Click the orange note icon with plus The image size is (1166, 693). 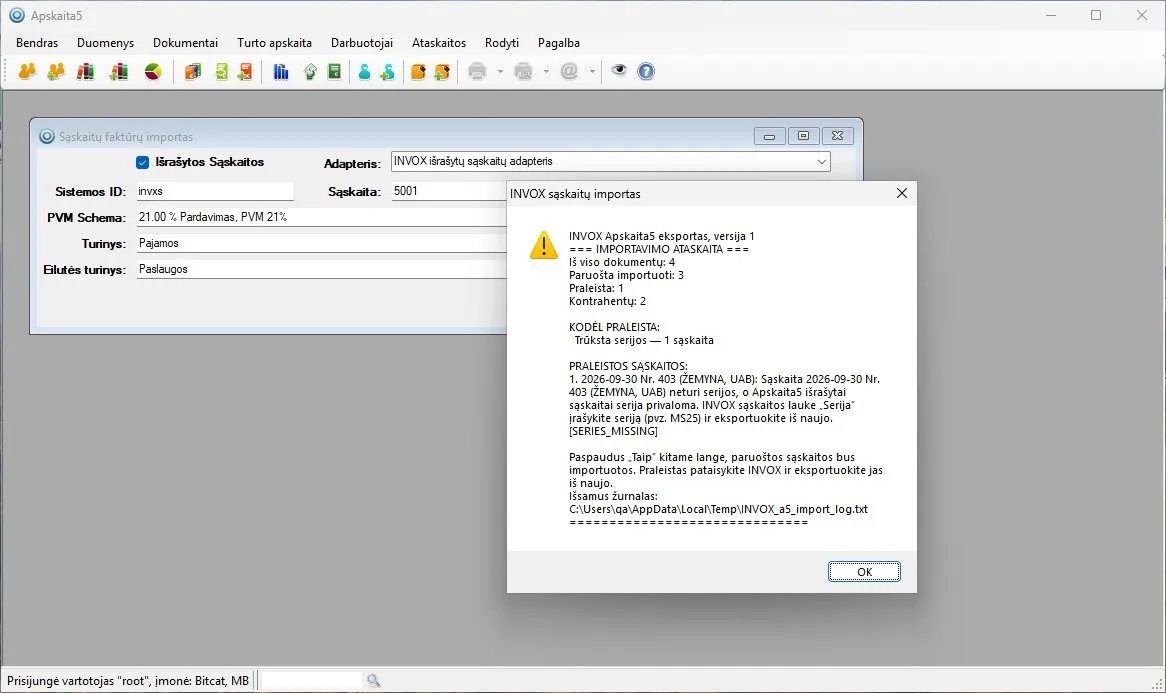[x=442, y=71]
